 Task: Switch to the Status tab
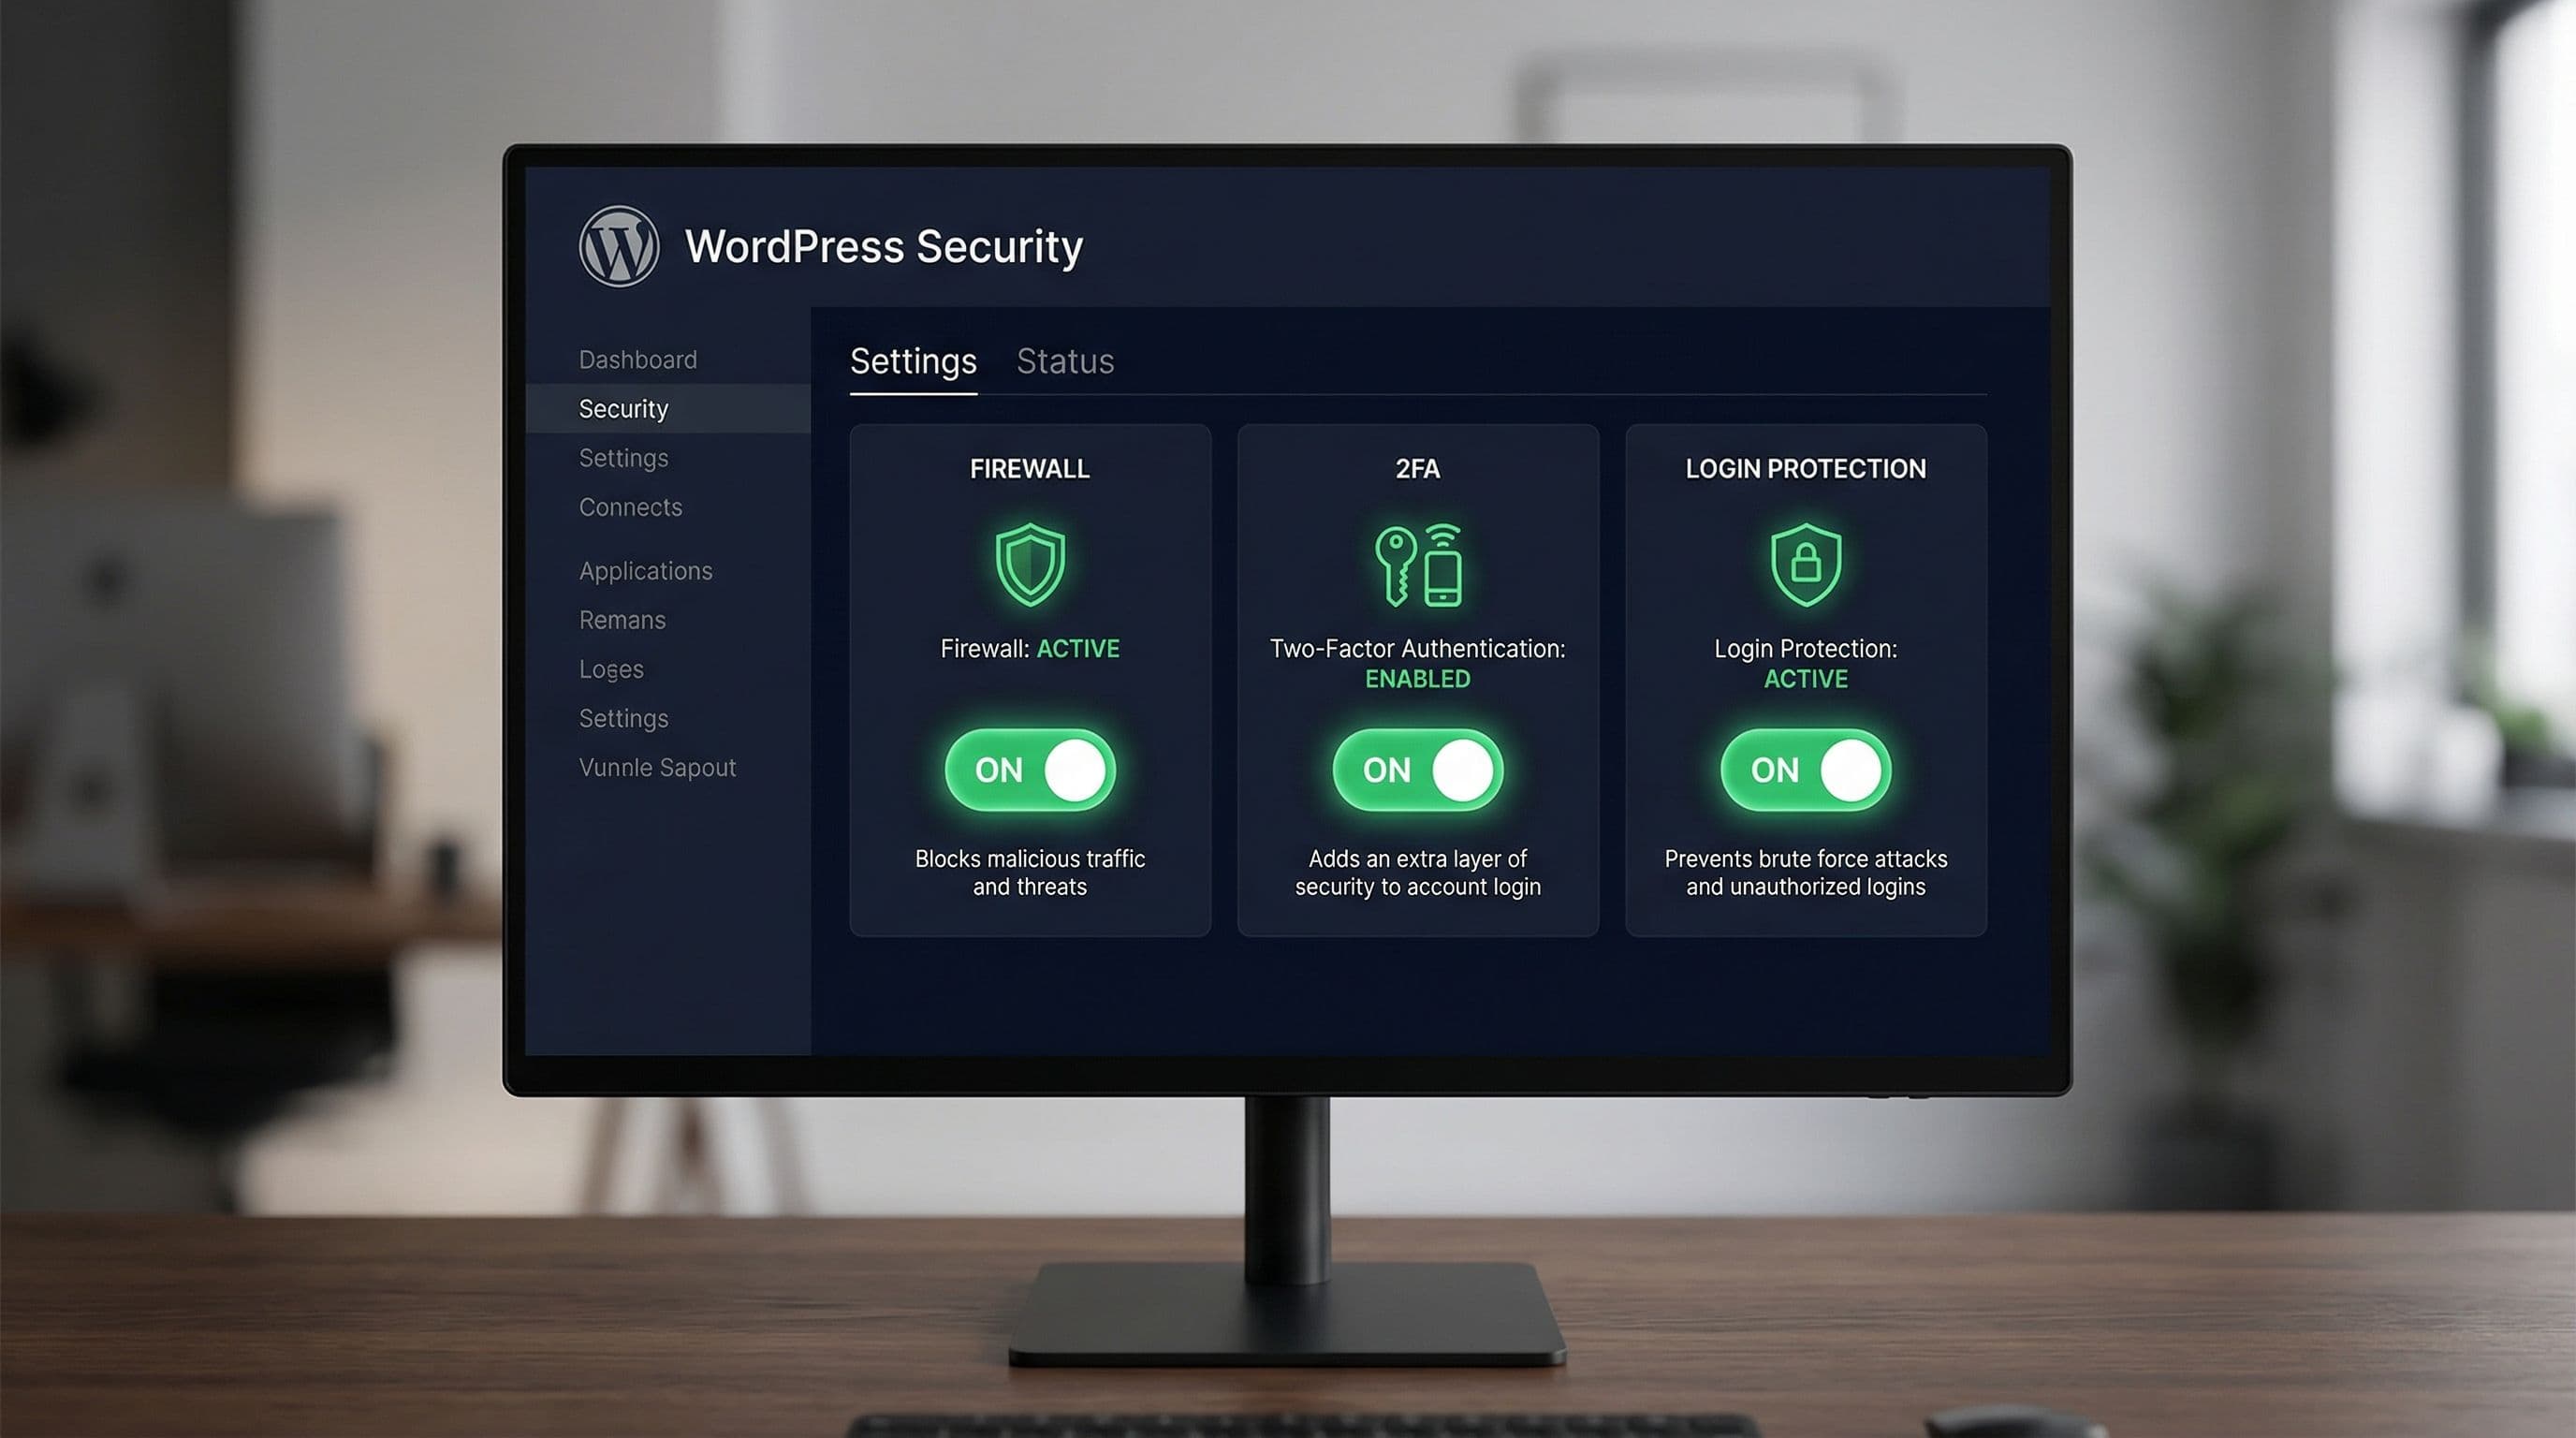pos(1065,361)
